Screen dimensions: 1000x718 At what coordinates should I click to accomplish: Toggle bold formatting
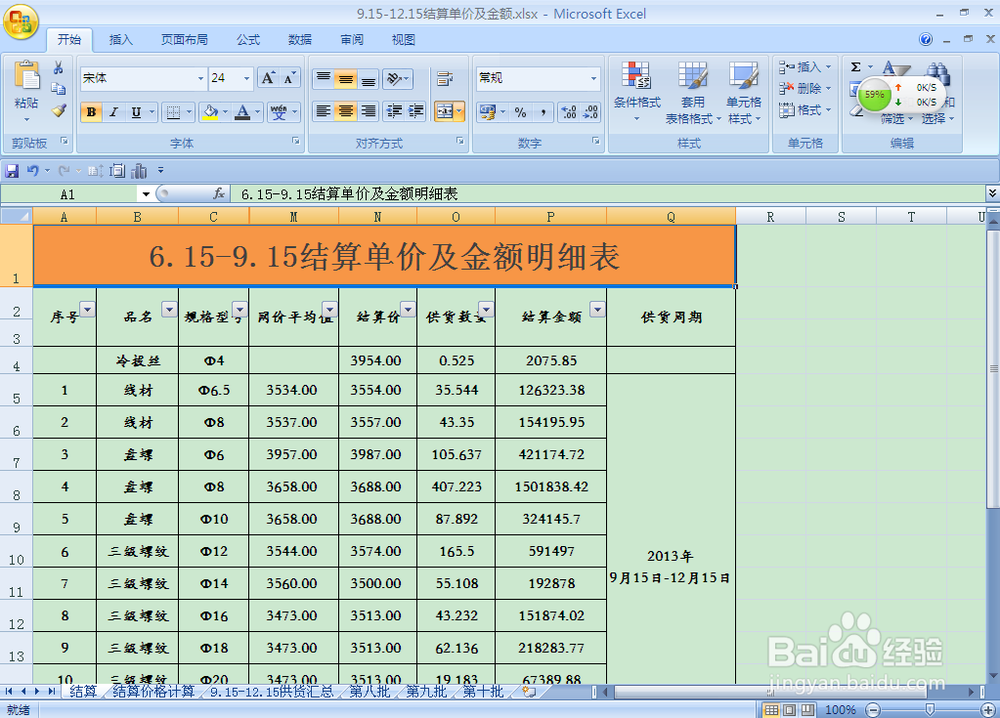pyautogui.click(x=91, y=112)
